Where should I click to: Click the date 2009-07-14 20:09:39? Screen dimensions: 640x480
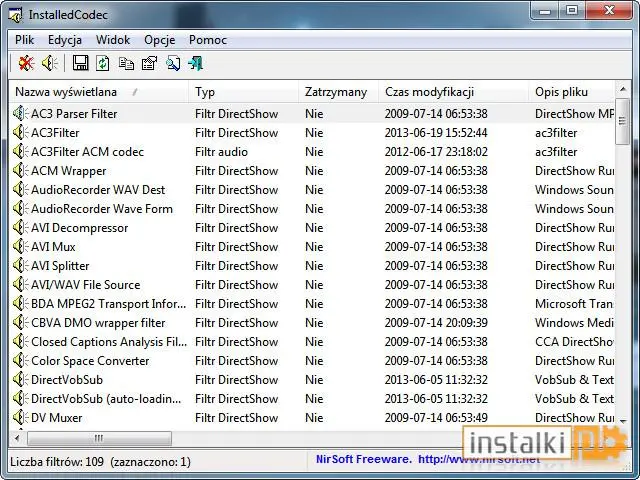pos(436,322)
